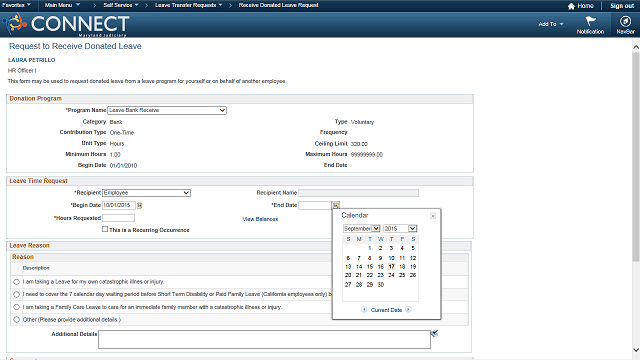Close the Calendar popup
The height and width of the screenshot is (360, 640).
pos(433,216)
